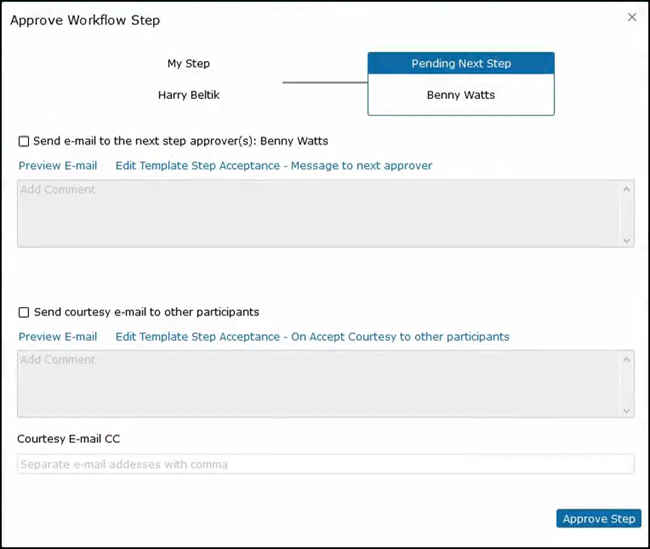Enable e-mail to next step approver checkbox
The height and width of the screenshot is (549, 650).
[24, 141]
